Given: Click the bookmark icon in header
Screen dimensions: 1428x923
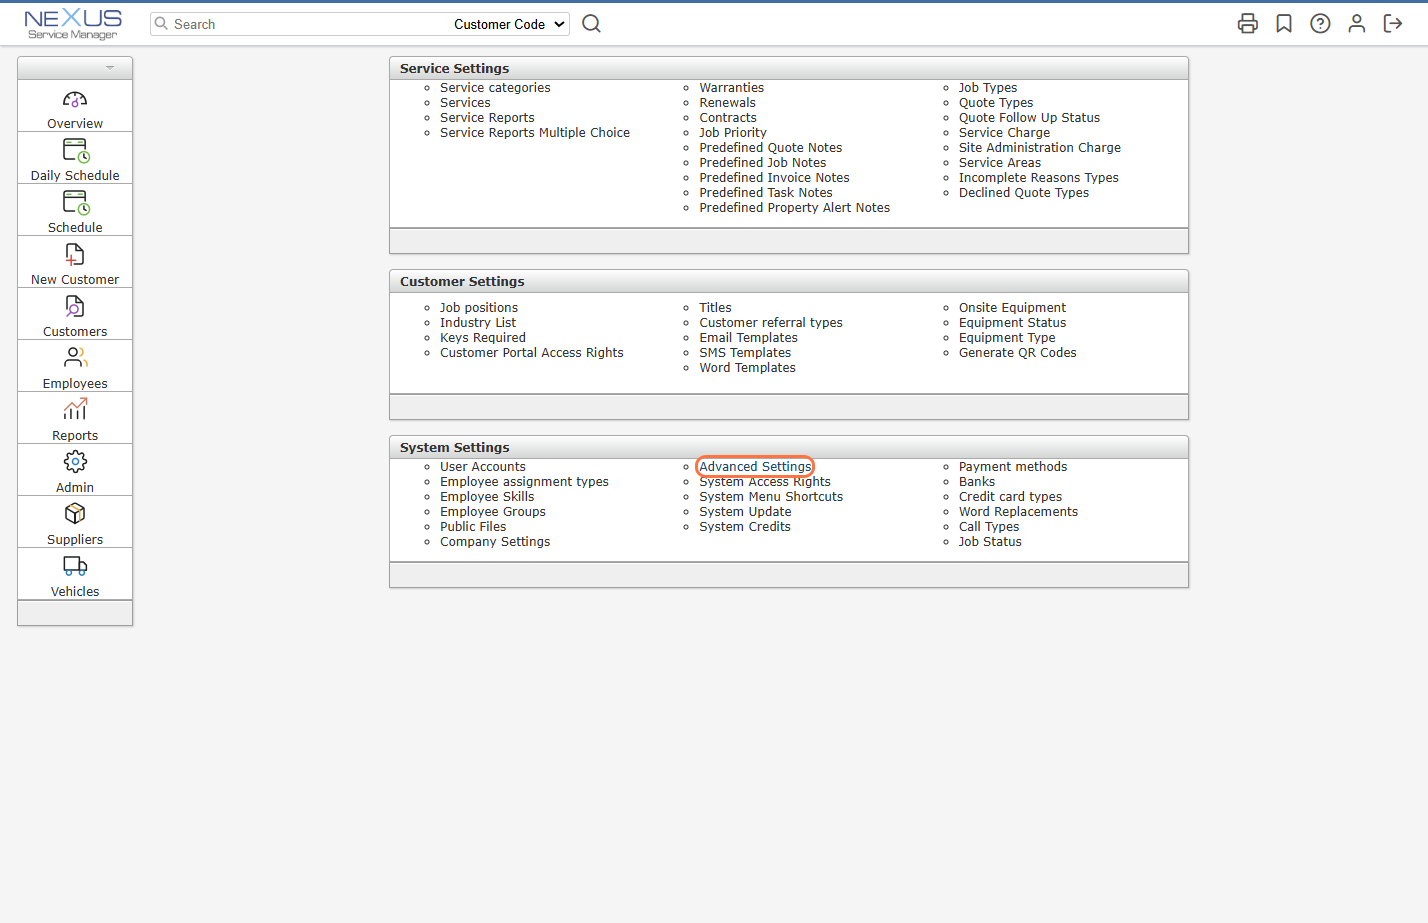Looking at the screenshot, I should 1284,24.
